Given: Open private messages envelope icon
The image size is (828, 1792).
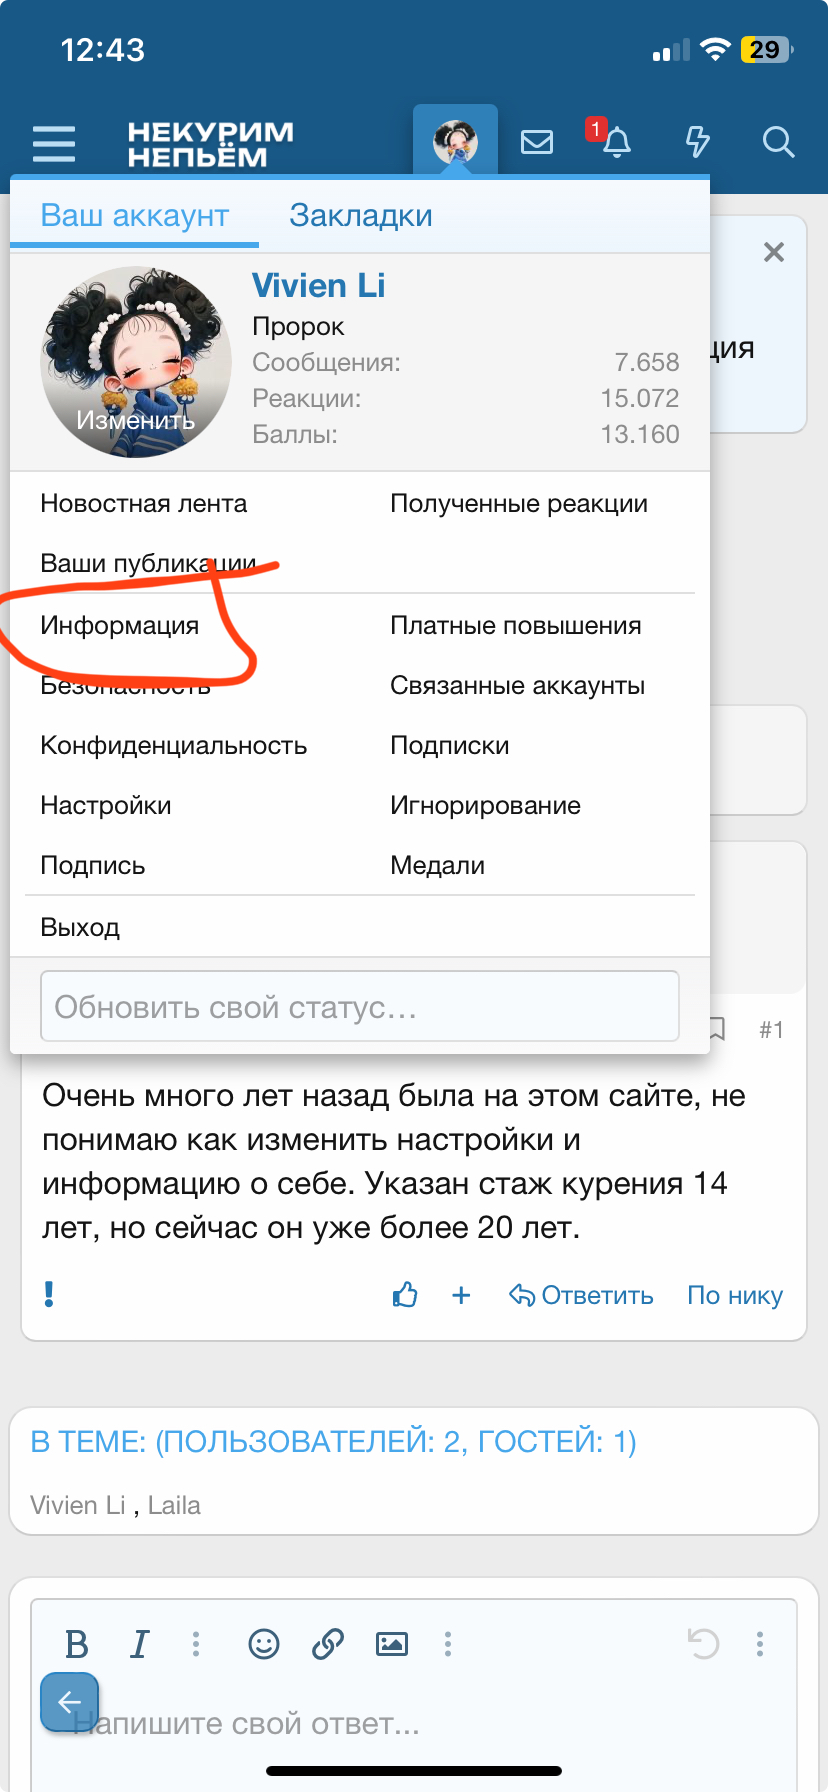Looking at the screenshot, I should (x=537, y=142).
